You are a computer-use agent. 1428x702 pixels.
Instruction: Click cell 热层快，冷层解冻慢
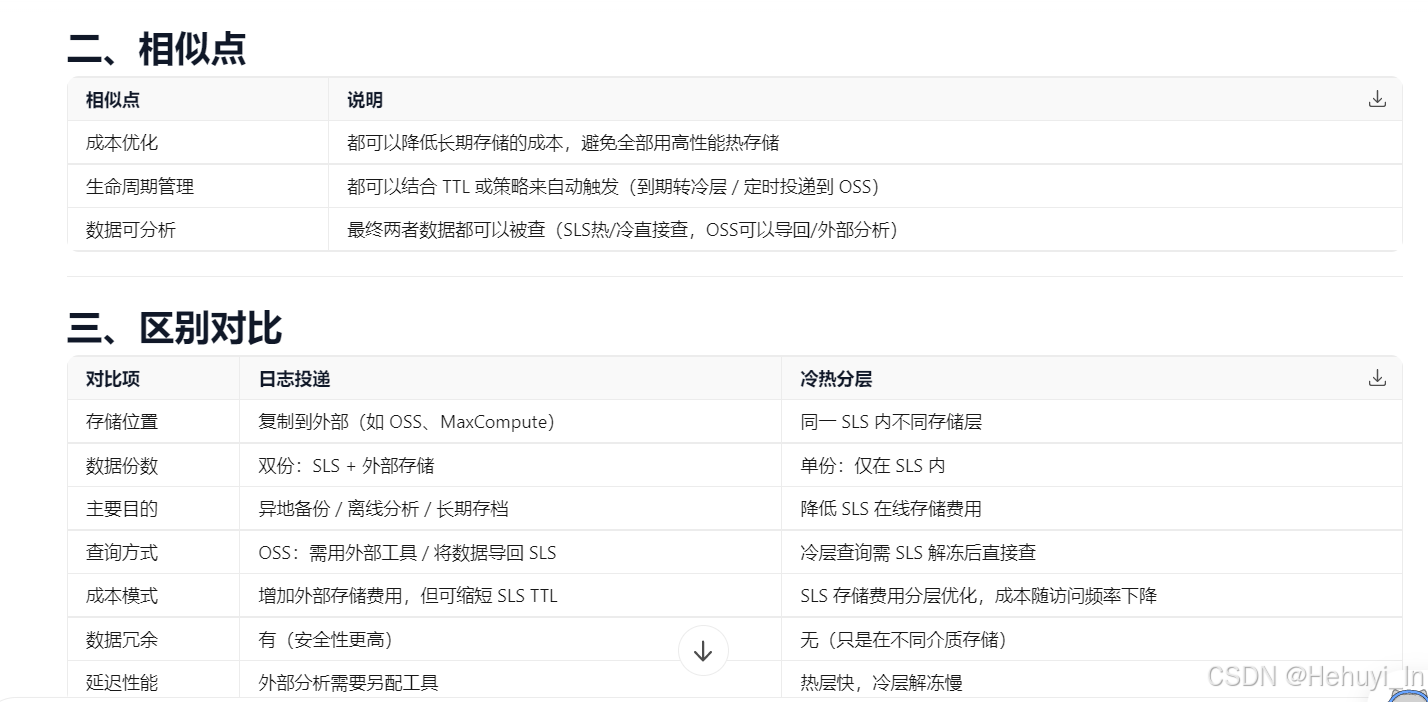(881, 683)
